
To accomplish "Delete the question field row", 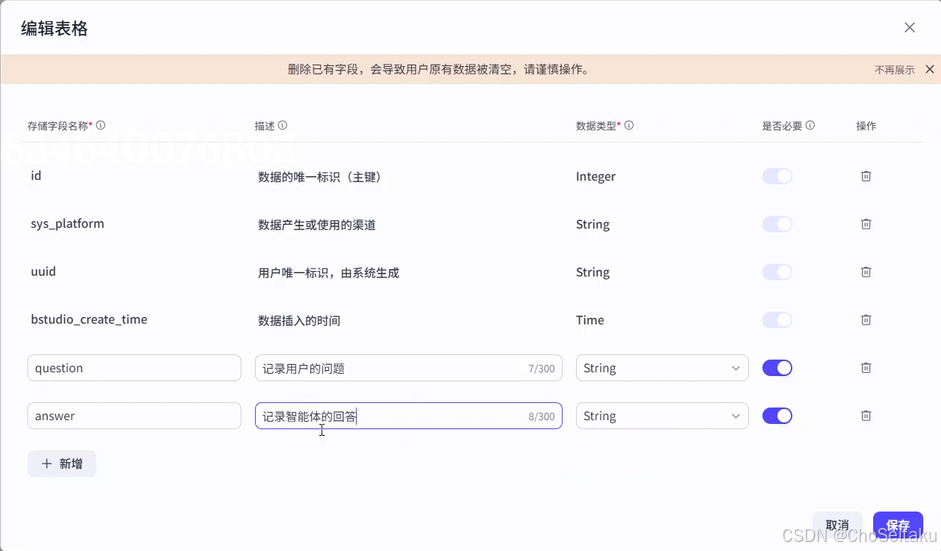I will [x=866, y=368].
